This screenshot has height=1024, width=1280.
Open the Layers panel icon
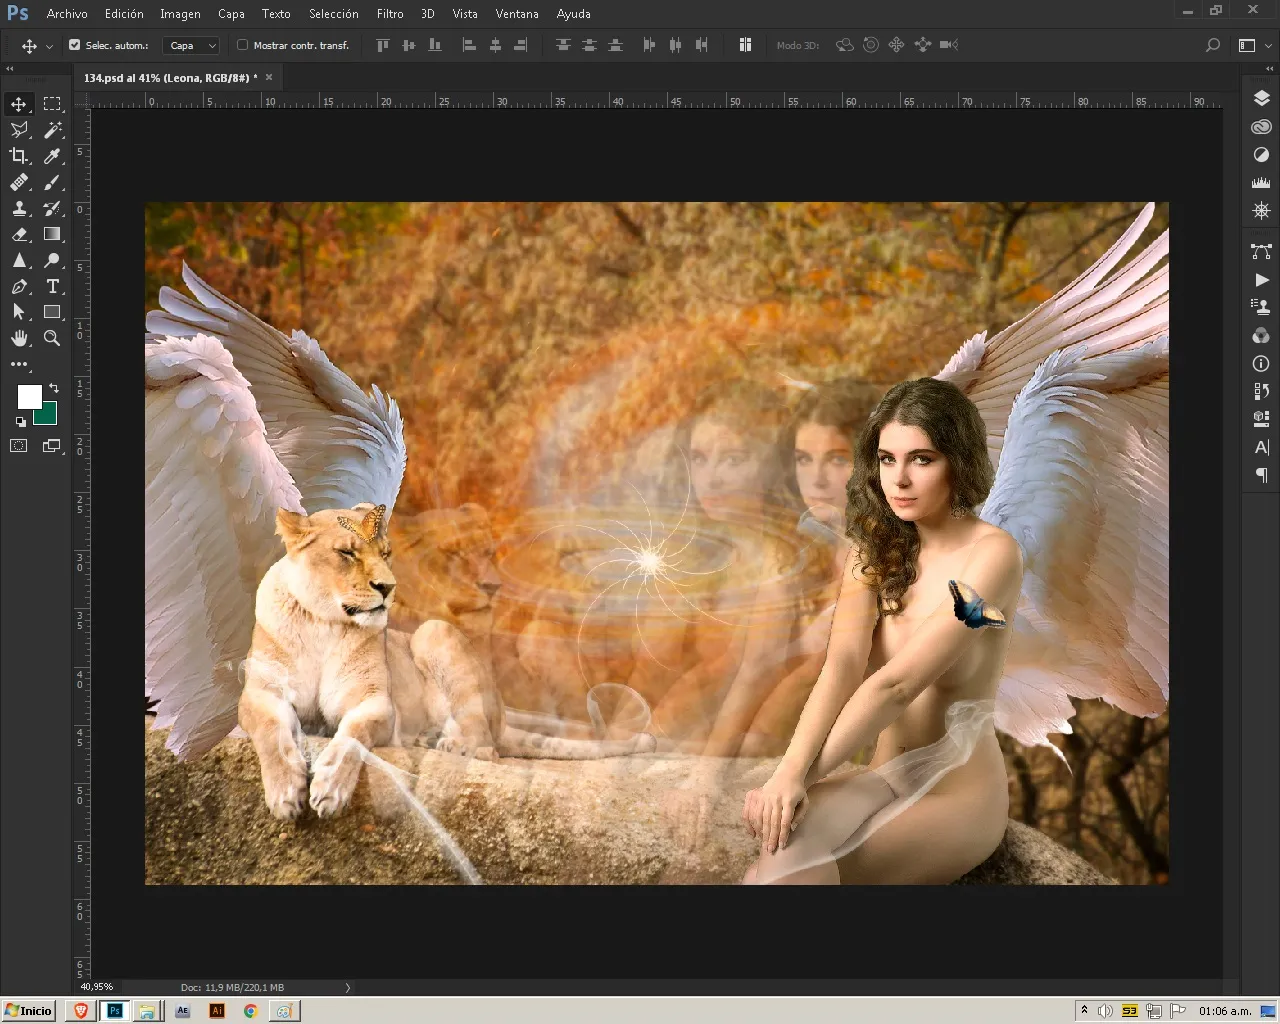tap(1261, 98)
